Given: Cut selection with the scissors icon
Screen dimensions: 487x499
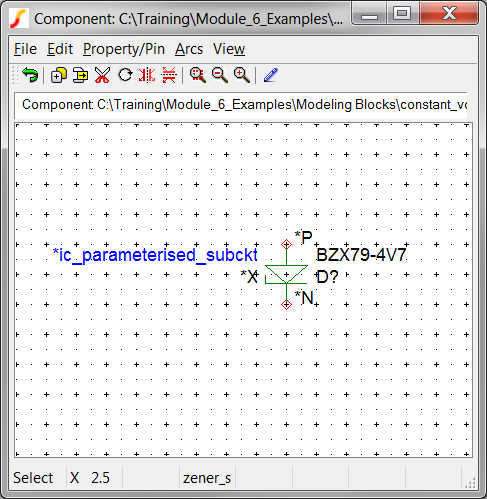Looking at the screenshot, I should pyautogui.click(x=102, y=75).
